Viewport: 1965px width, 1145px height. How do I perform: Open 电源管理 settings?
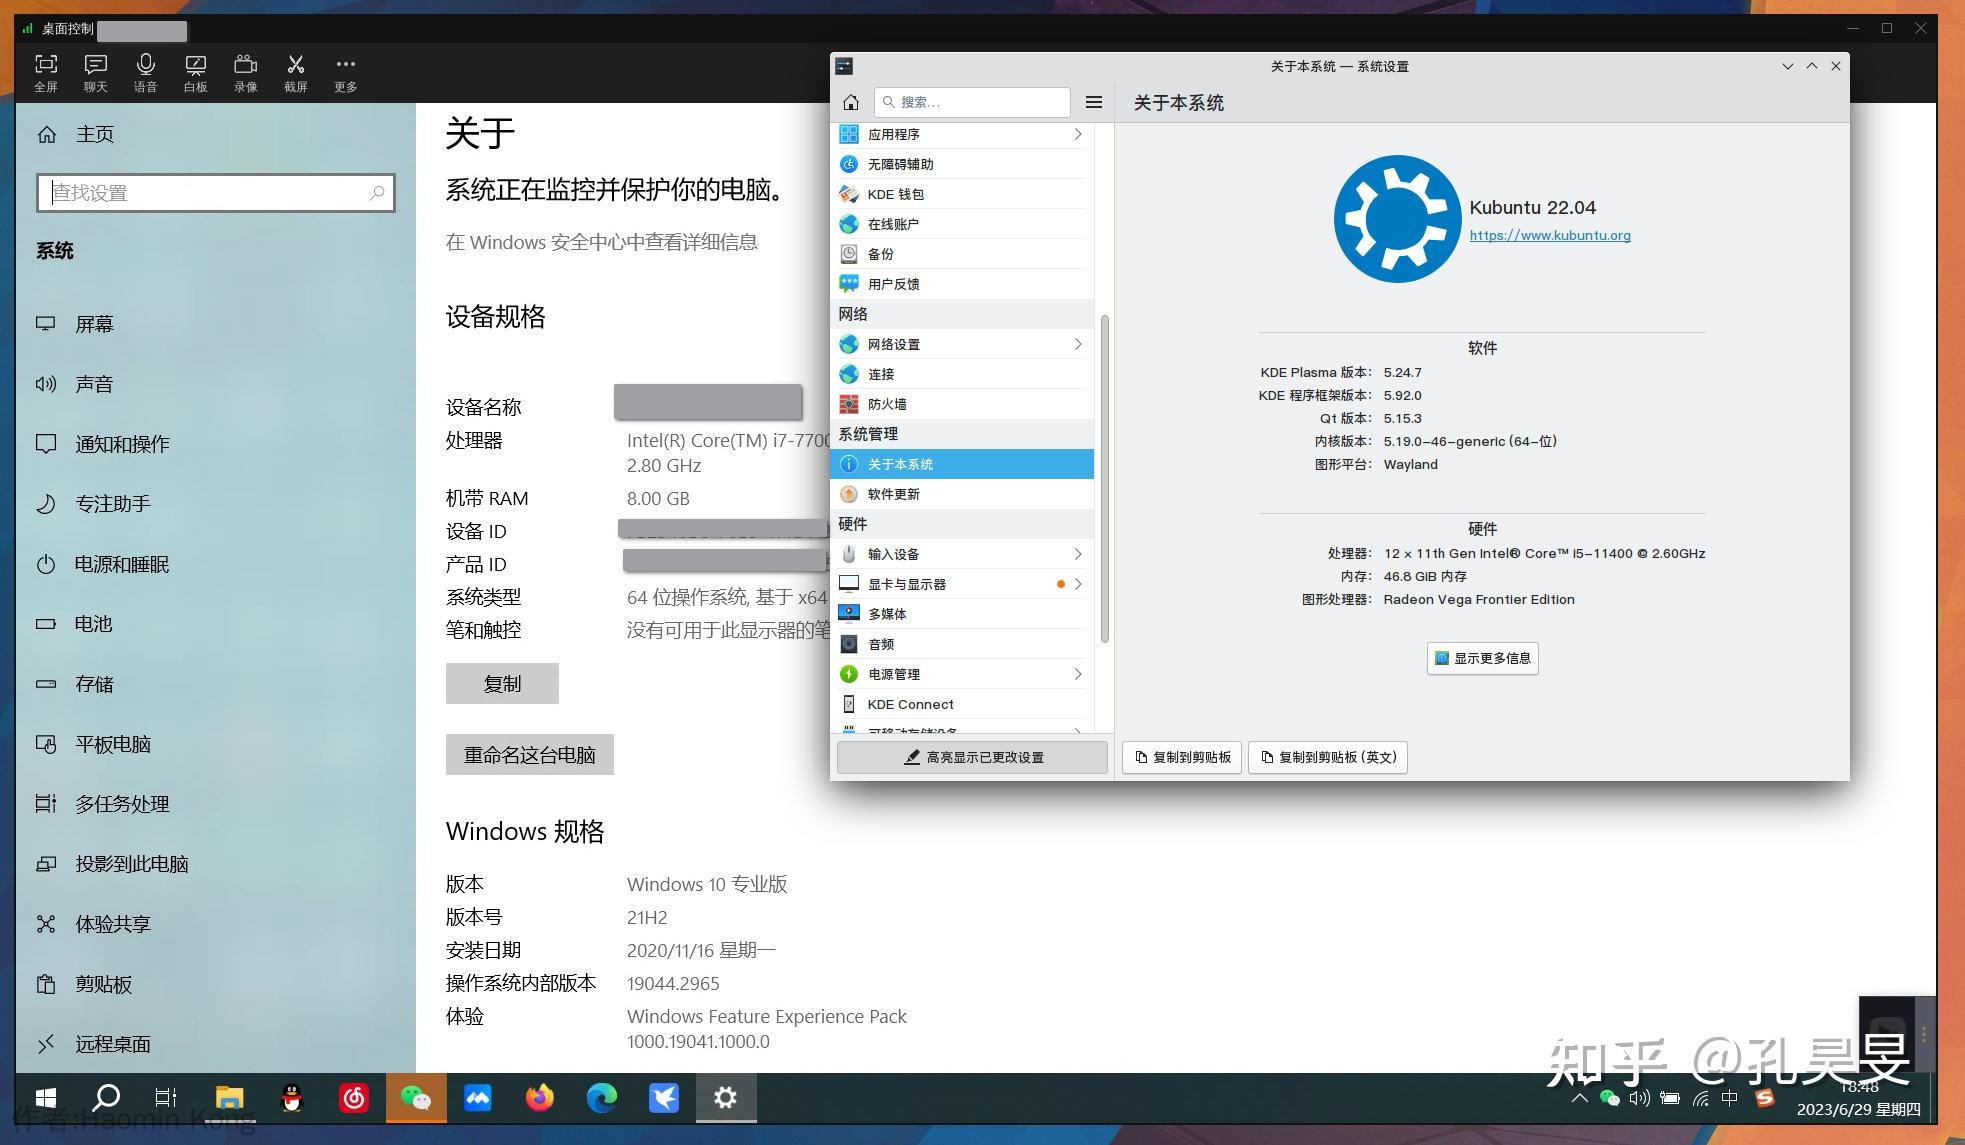(962, 674)
